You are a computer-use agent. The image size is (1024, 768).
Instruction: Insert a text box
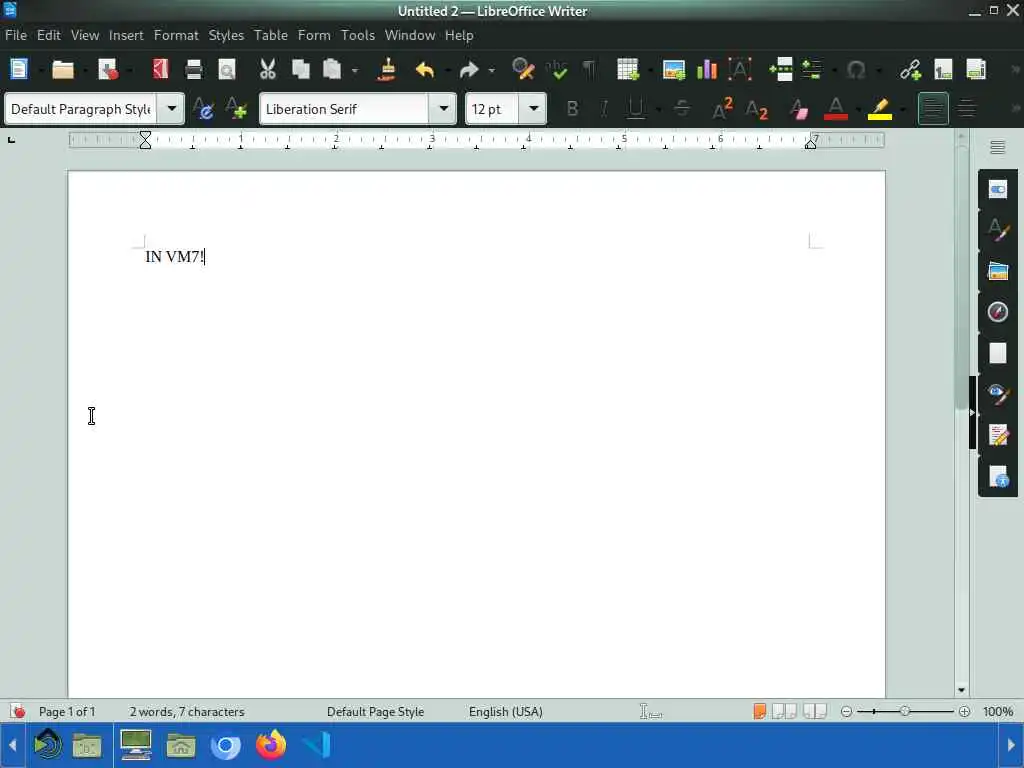[740, 69]
